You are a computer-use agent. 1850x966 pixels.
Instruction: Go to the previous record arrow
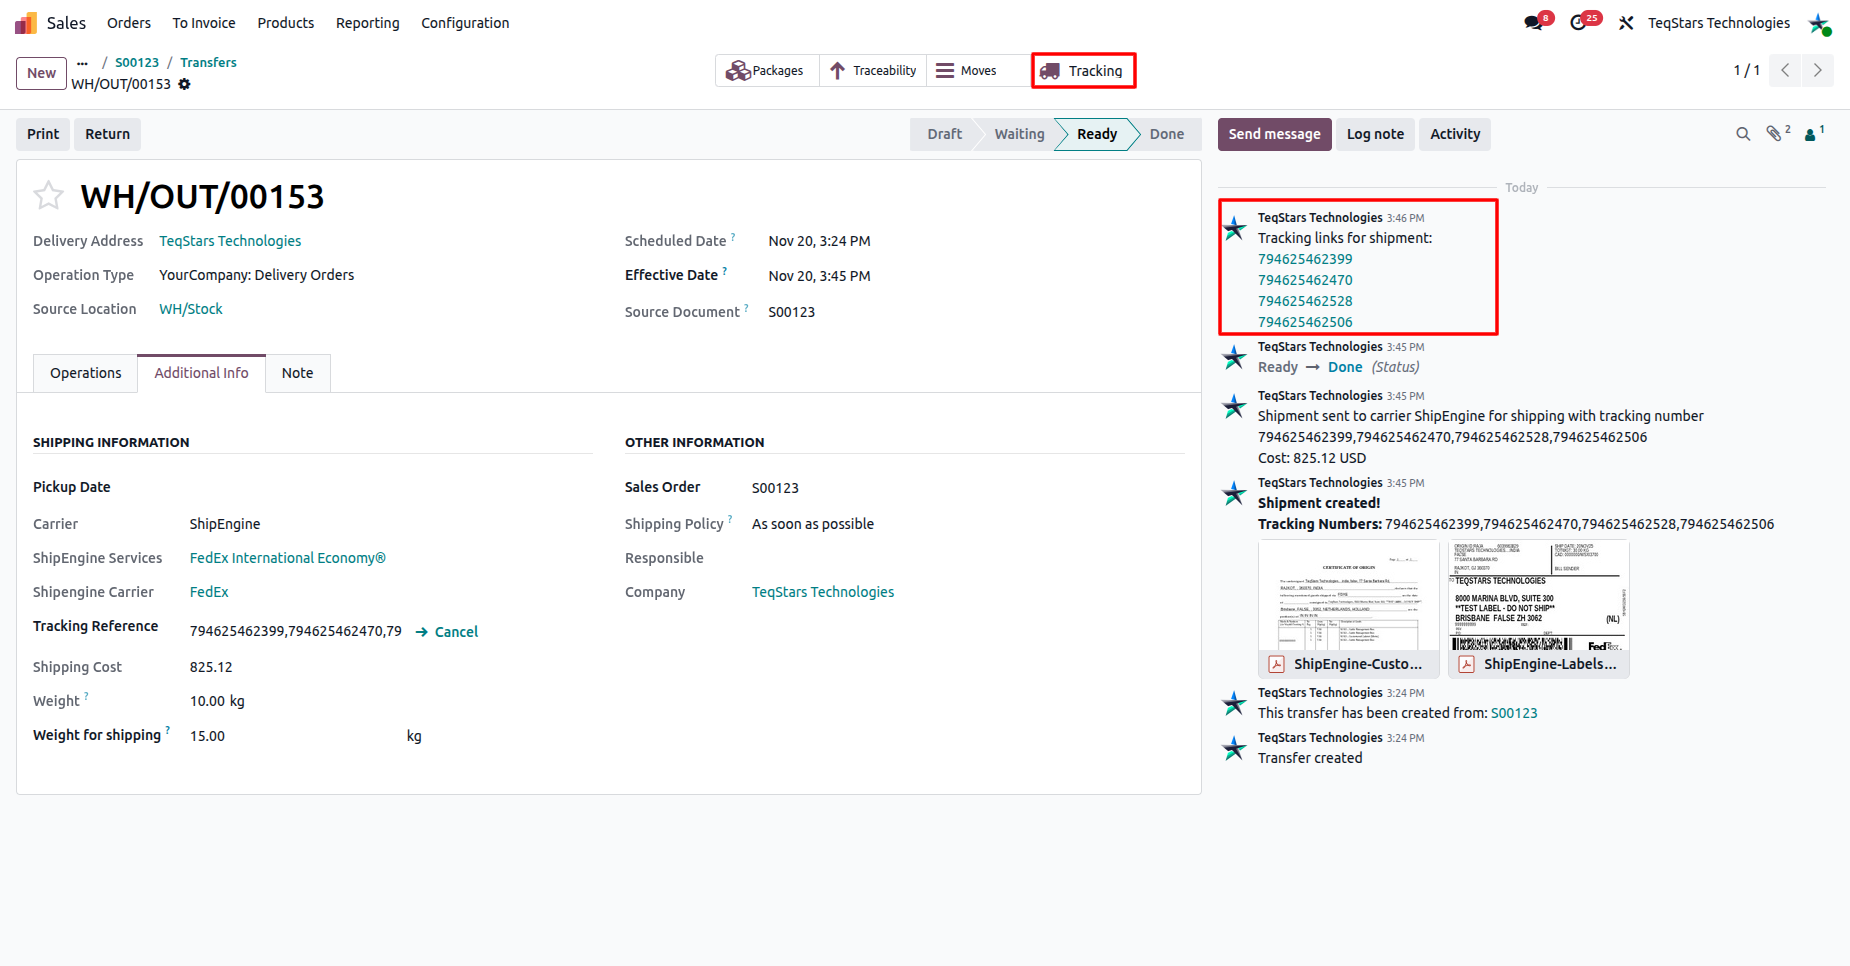(x=1785, y=70)
